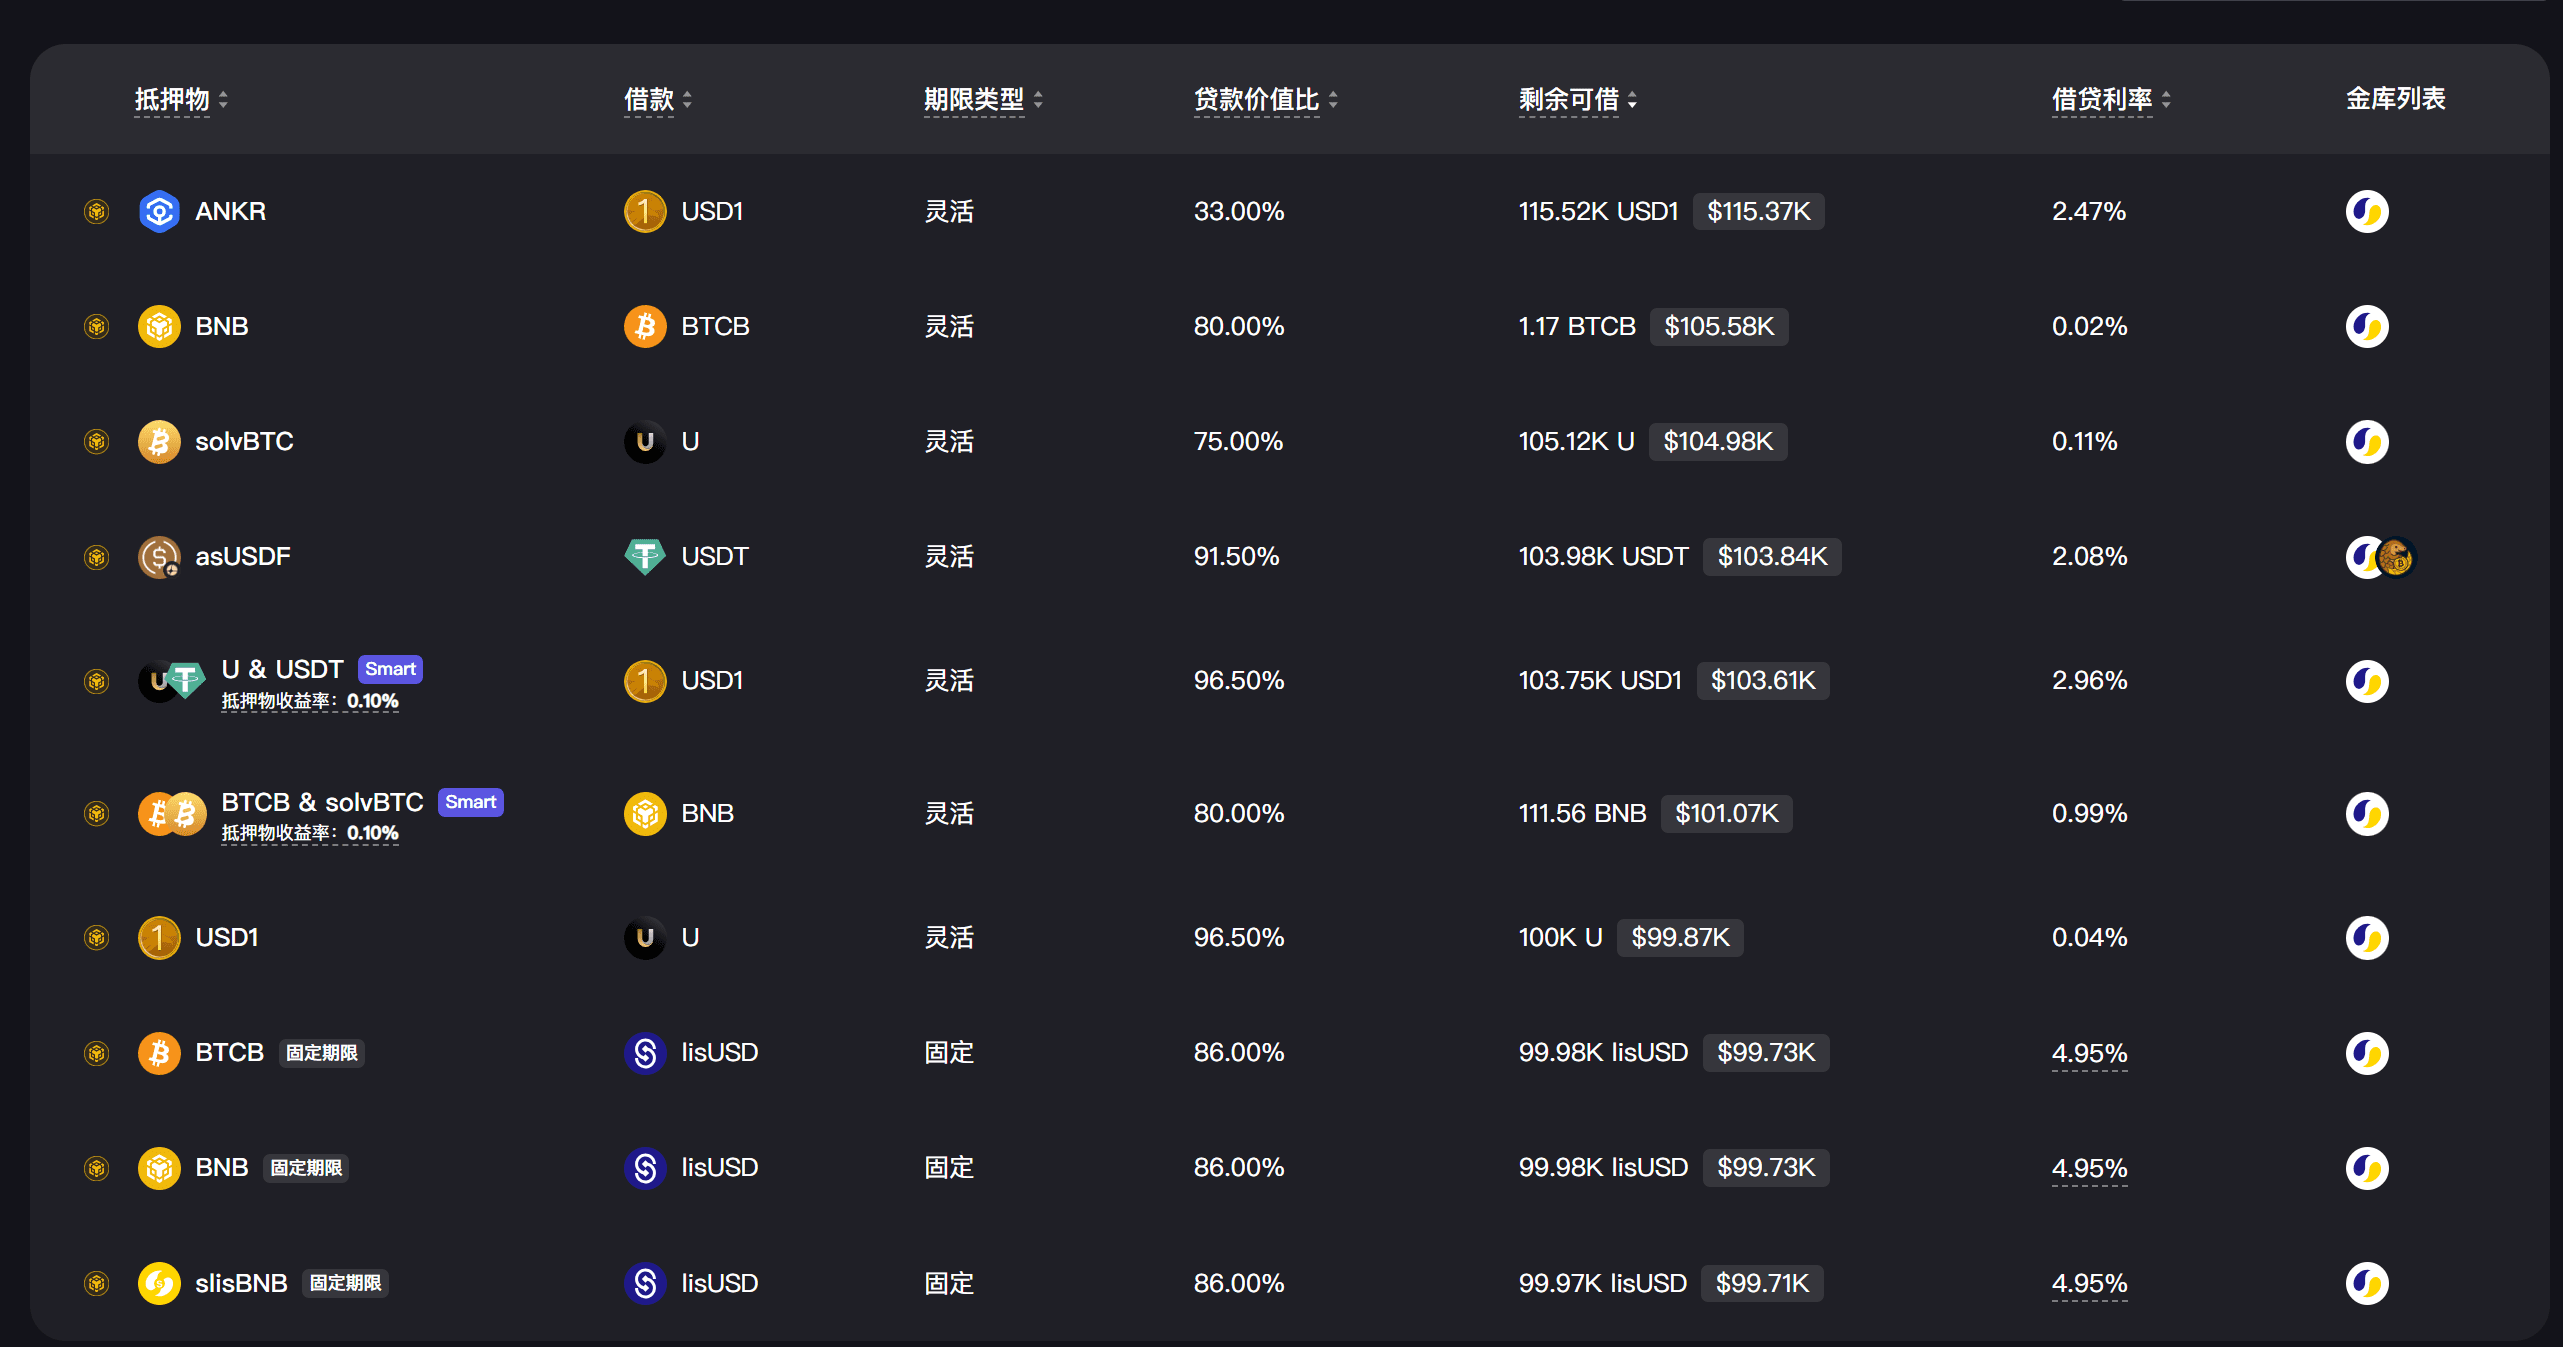This screenshot has height=1347, width=2563.
Task: Click BNB chain icon left of solvBTC
Action: pos(97,441)
